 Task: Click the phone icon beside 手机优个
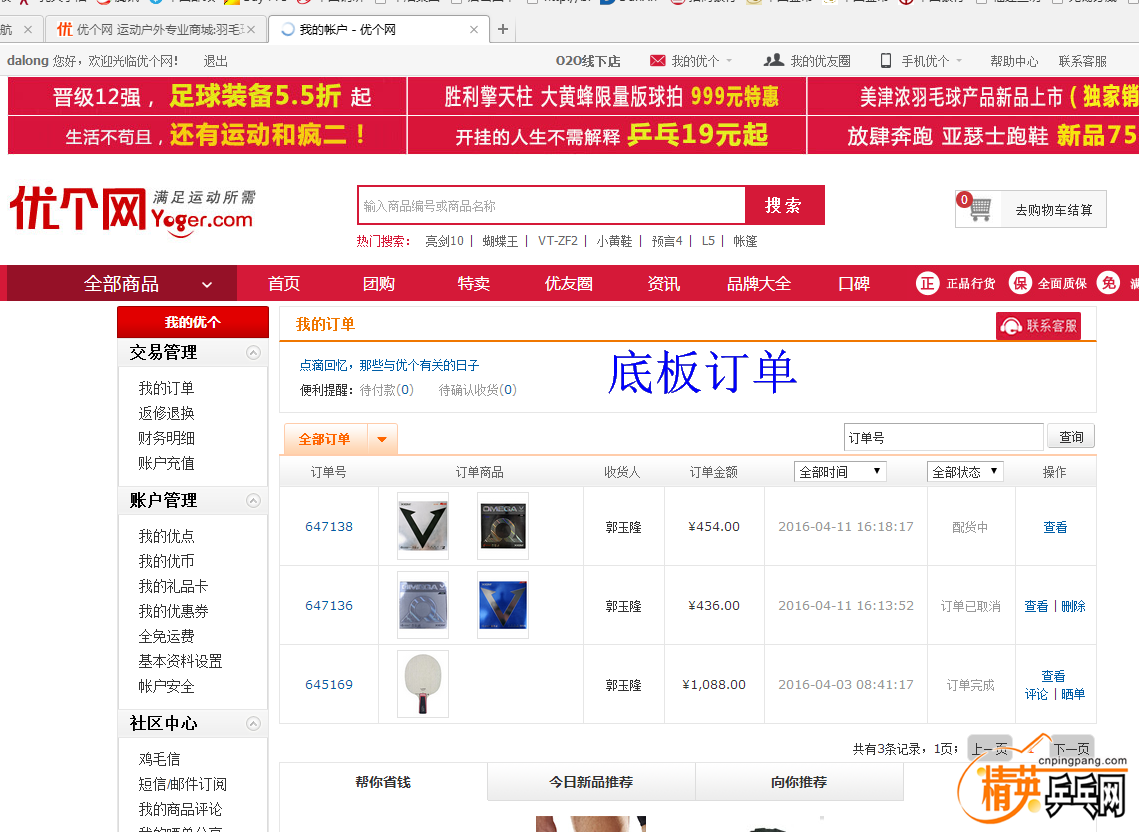(885, 61)
